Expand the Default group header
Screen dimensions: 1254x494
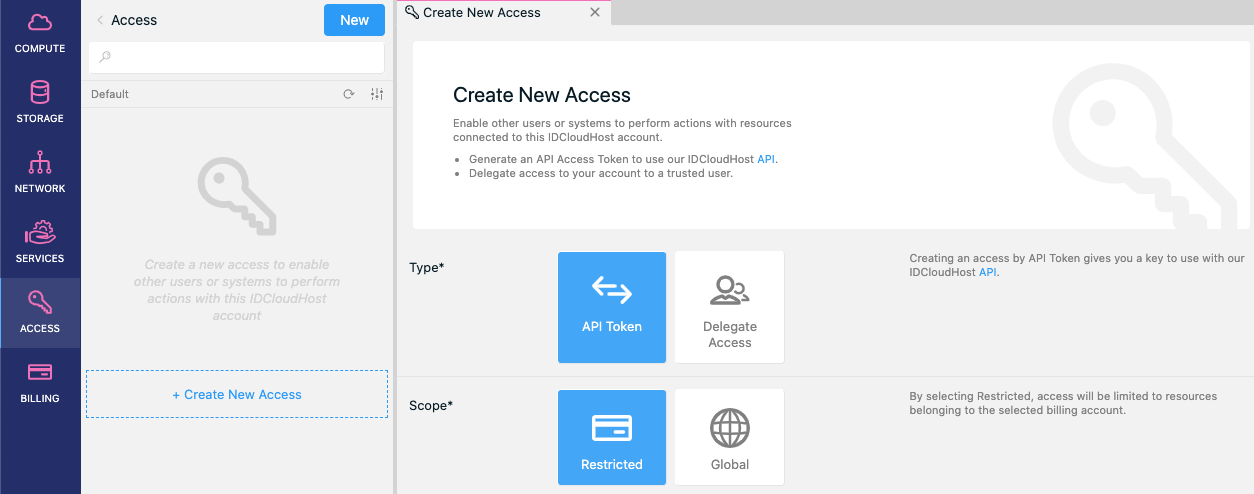tap(110, 94)
